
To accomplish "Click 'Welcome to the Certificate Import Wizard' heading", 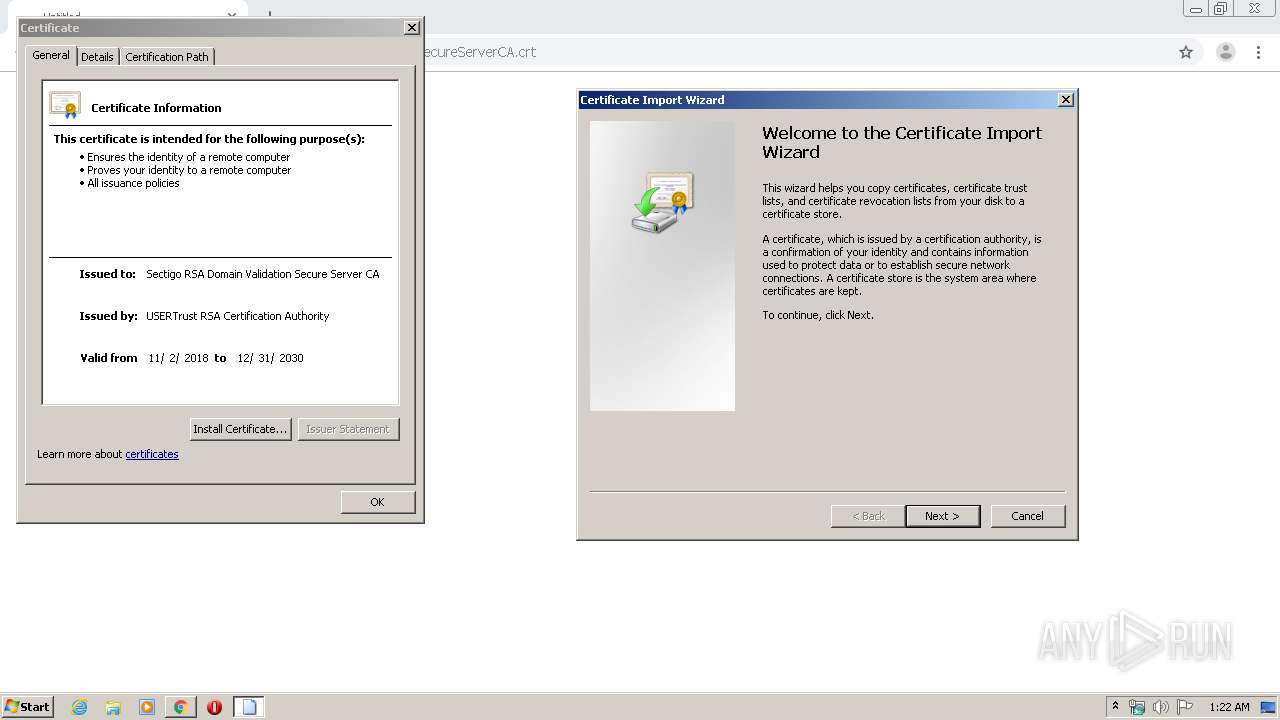I will (x=902, y=142).
